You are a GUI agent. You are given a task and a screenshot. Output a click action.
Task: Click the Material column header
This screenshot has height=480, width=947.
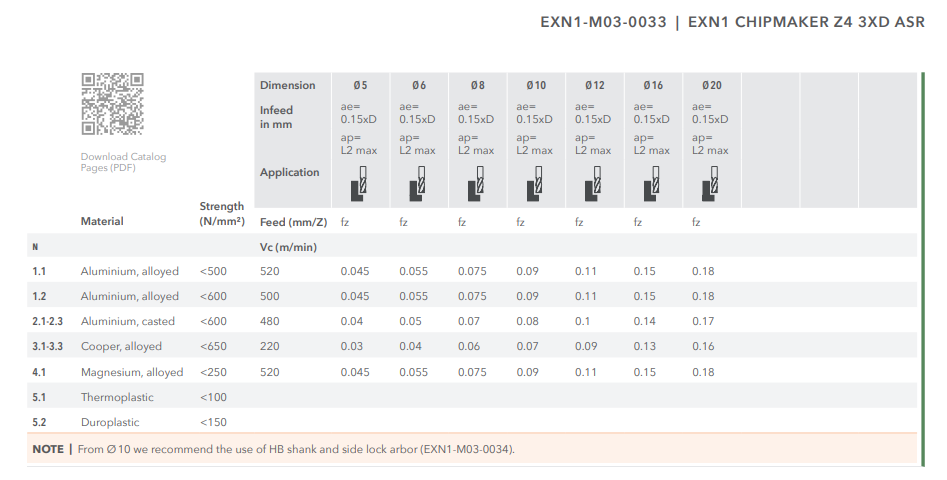(x=102, y=221)
